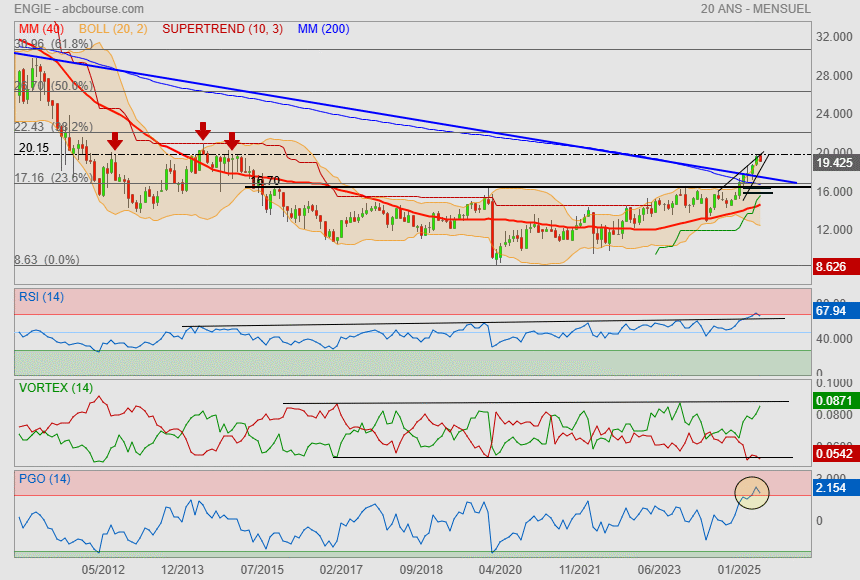Click the blue 67.94 RSI value tag
The image size is (860, 580).
[x=833, y=311]
